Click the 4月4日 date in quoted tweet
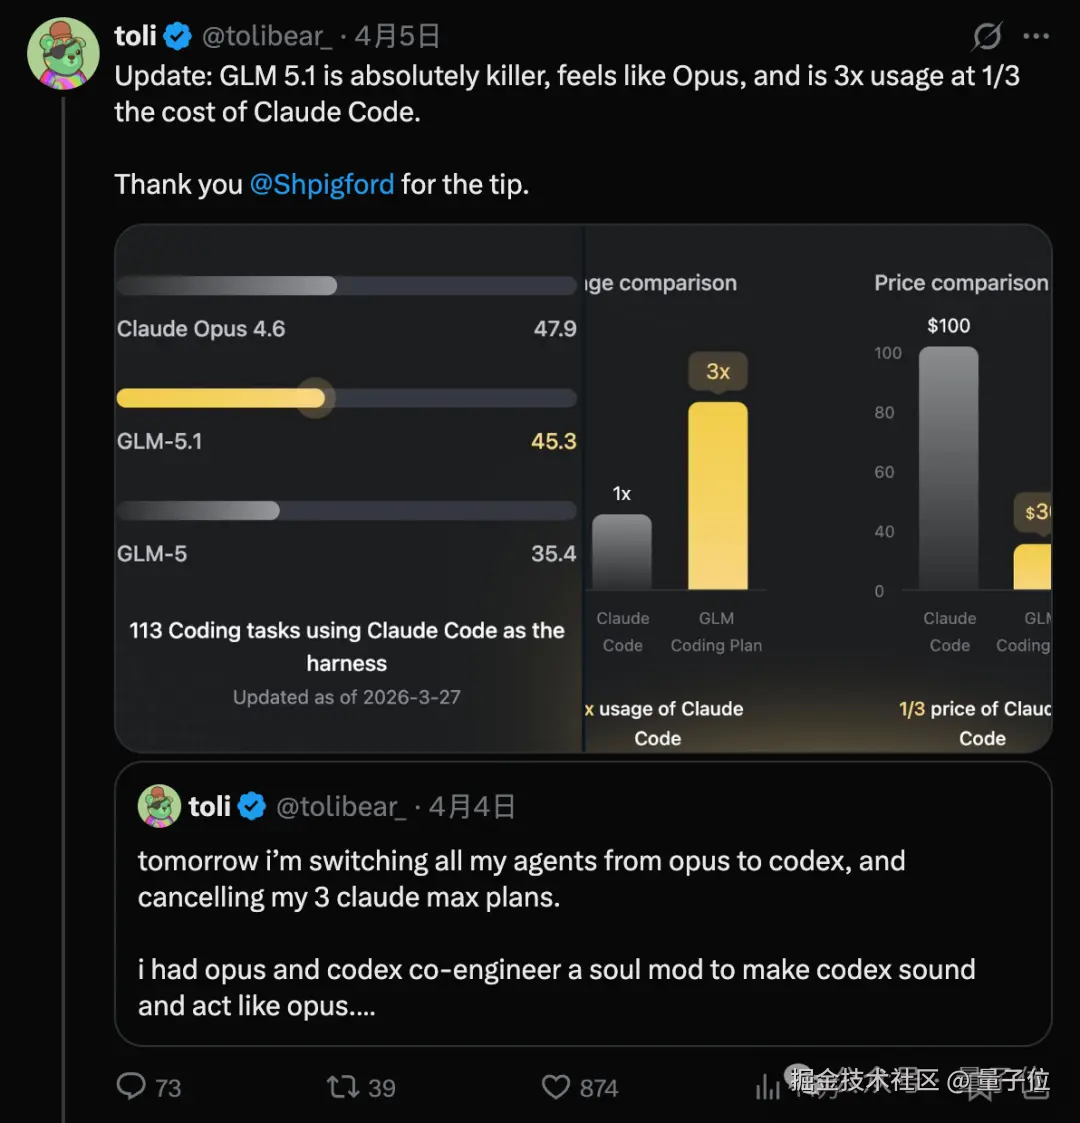 [472, 806]
